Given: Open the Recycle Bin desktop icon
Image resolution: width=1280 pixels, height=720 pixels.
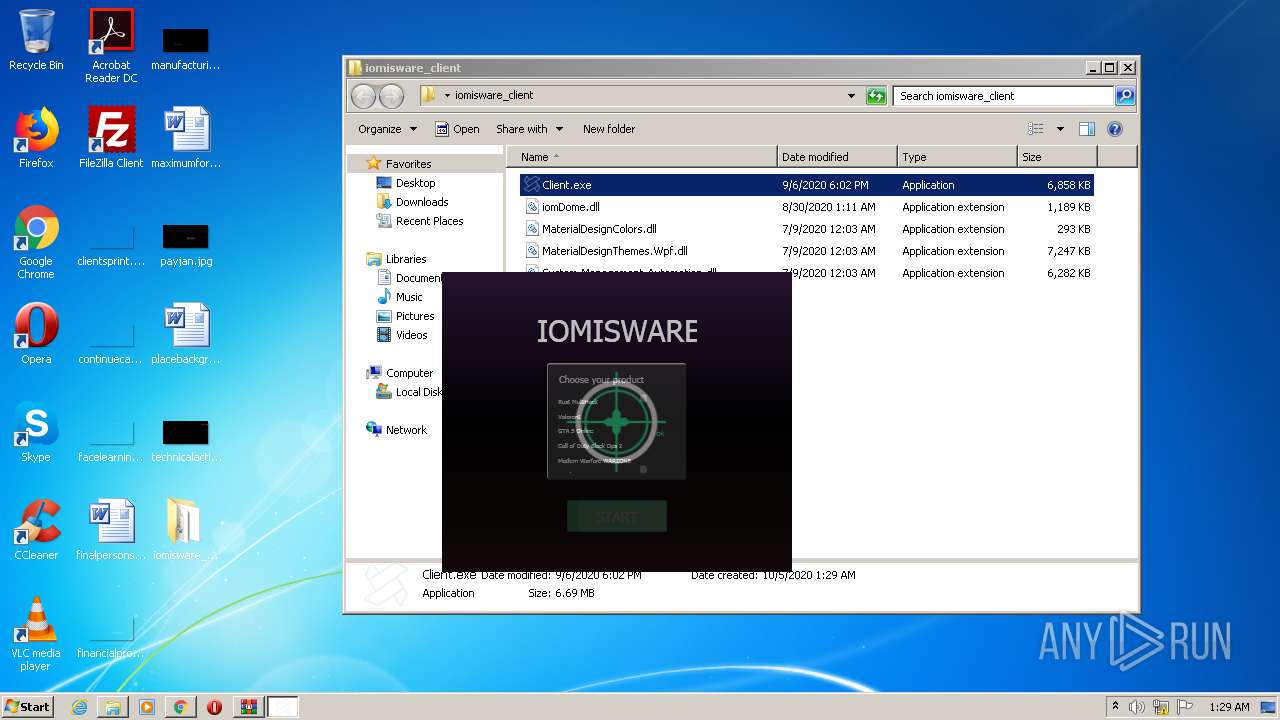Looking at the screenshot, I should click(36, 40).
